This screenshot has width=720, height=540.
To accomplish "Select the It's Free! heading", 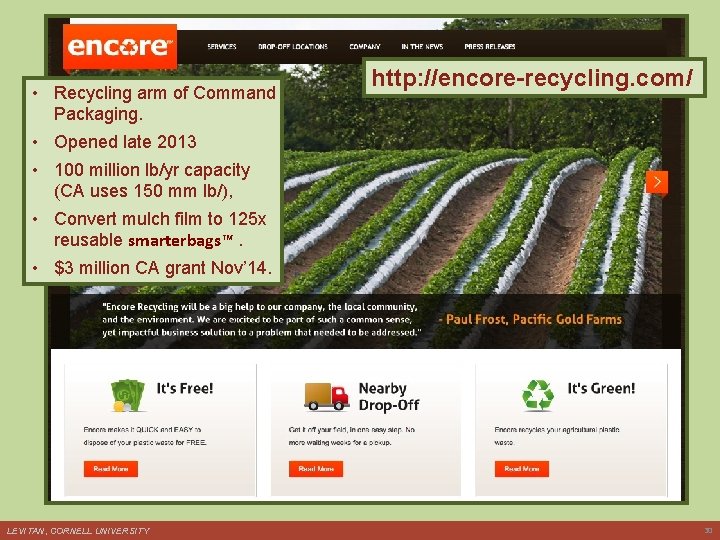I will [185, 388].
